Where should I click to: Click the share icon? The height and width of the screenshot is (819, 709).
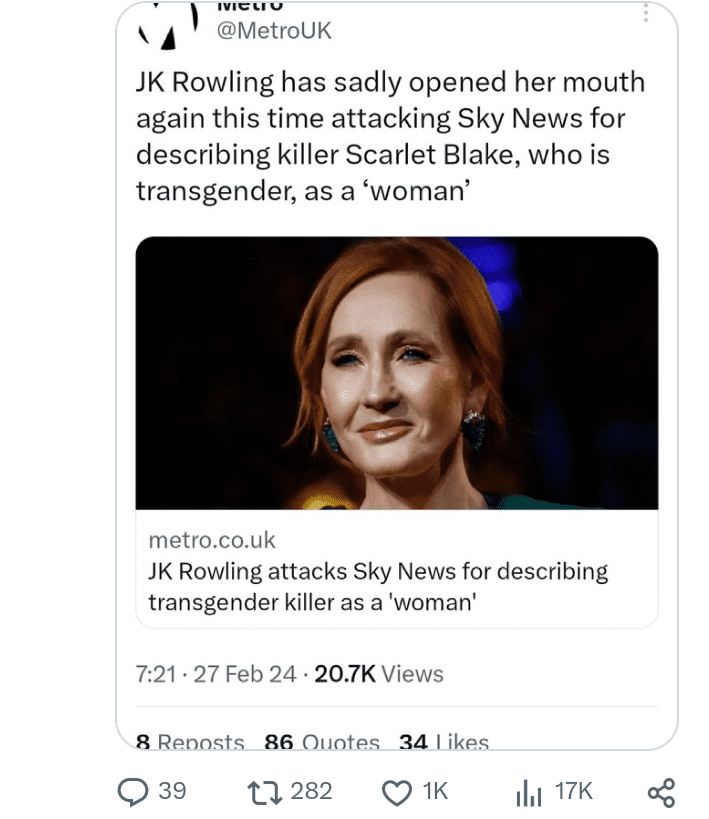point(661,792)
